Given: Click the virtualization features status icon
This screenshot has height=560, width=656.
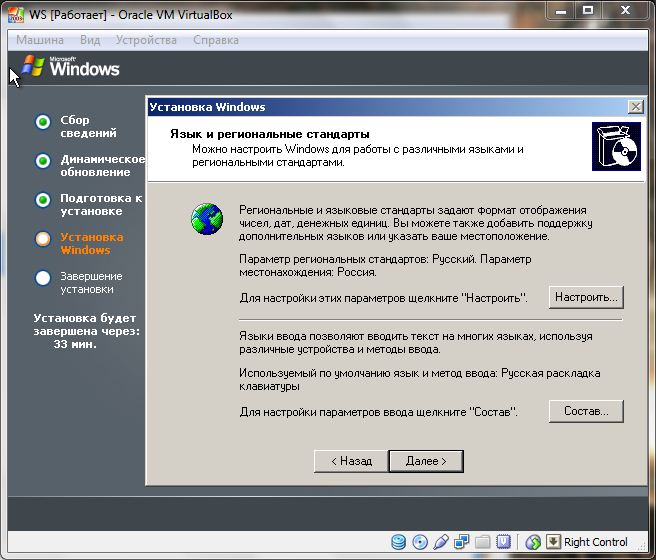Looking at the screenshot, I should click(503, 542).
